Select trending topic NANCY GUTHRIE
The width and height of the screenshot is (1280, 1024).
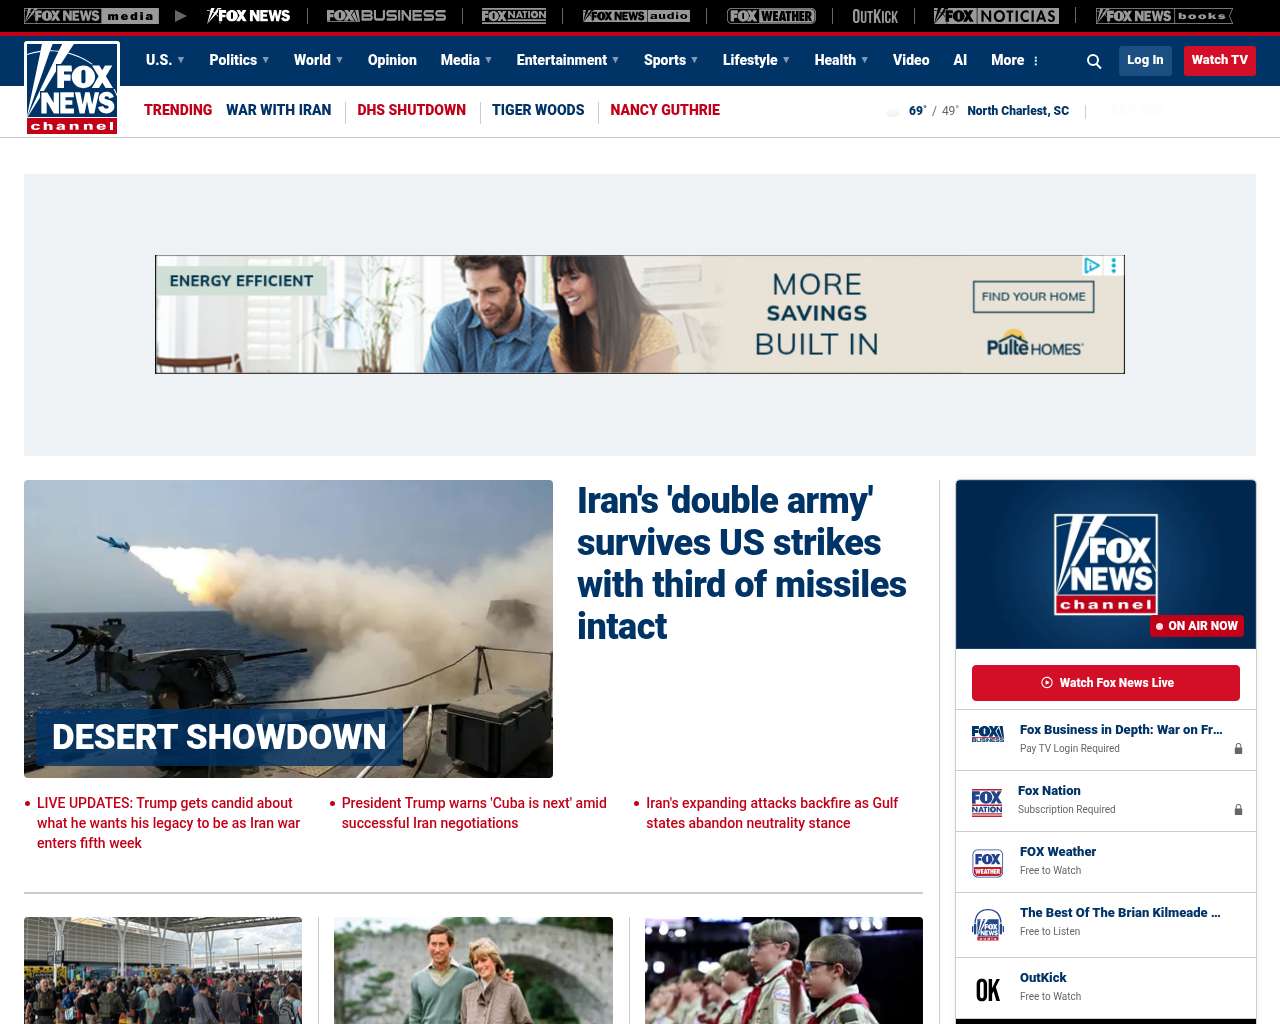tap(665, 110)
